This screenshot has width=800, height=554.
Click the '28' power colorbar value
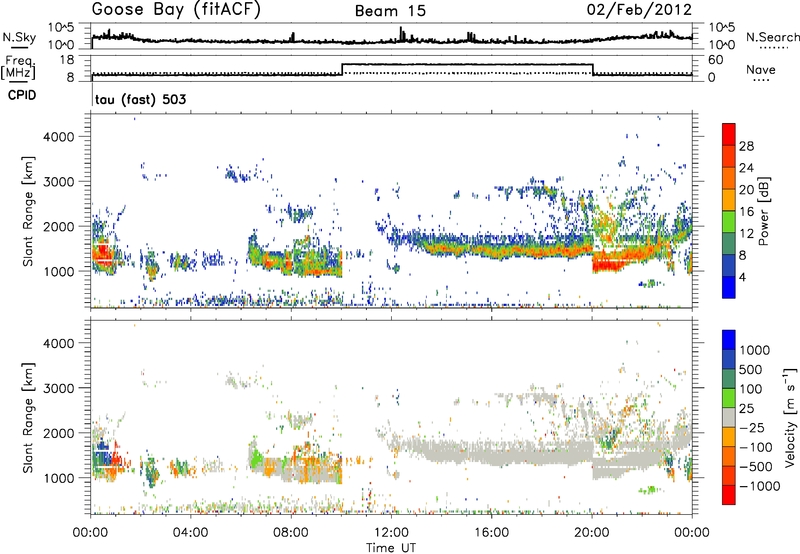coord(746,146)
